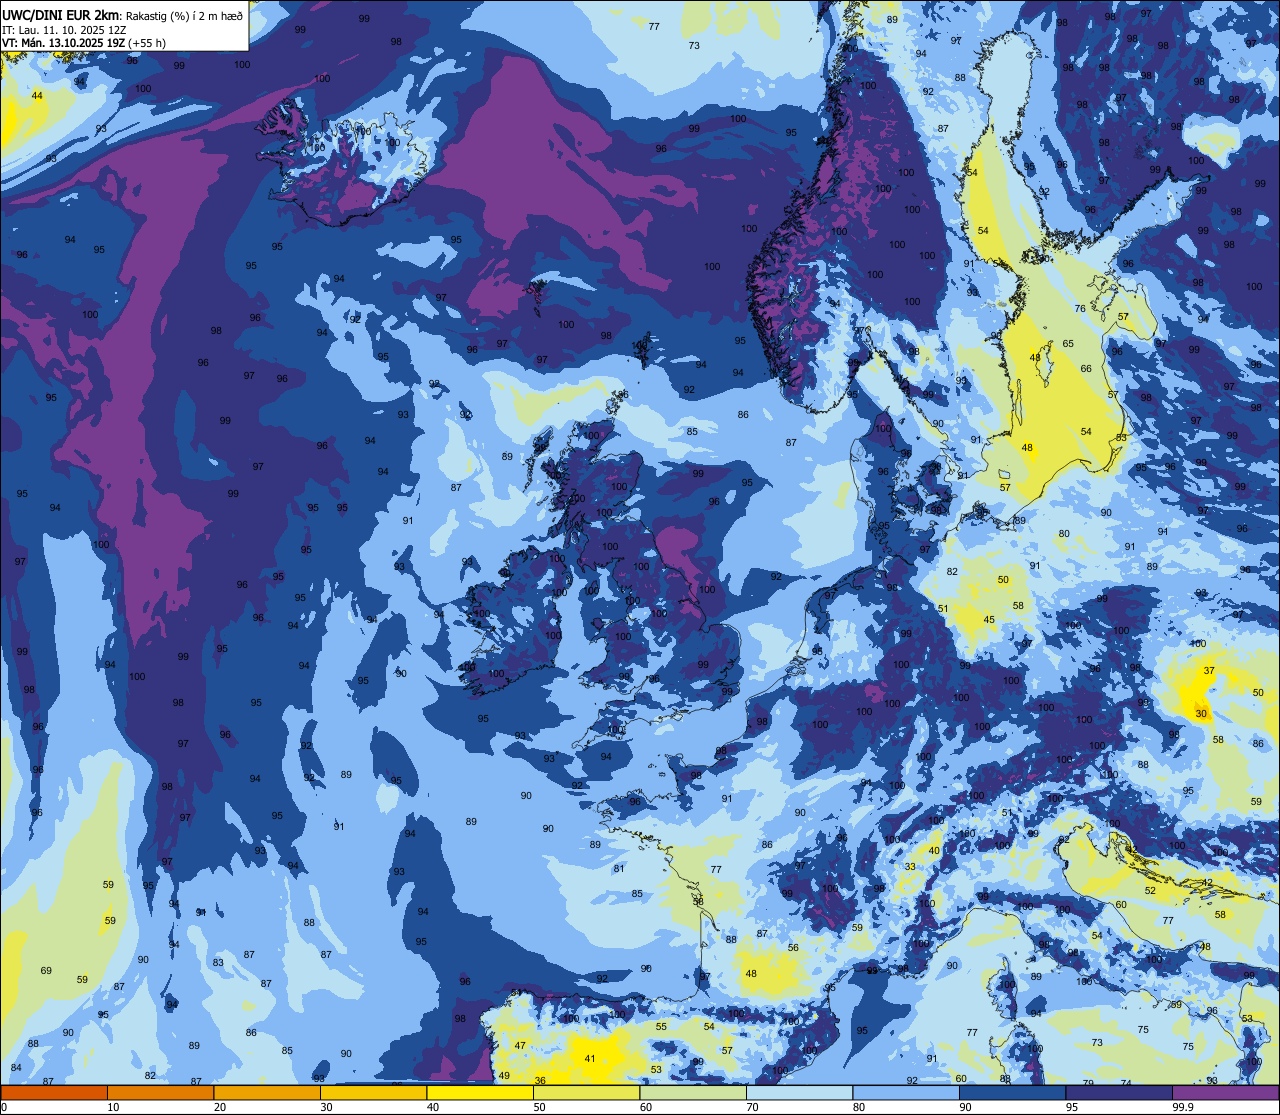1280x1115 pixels.
Task: Select the 95–99.9 dark indigo legend swatch
Action: [x=1119, y=1093]
